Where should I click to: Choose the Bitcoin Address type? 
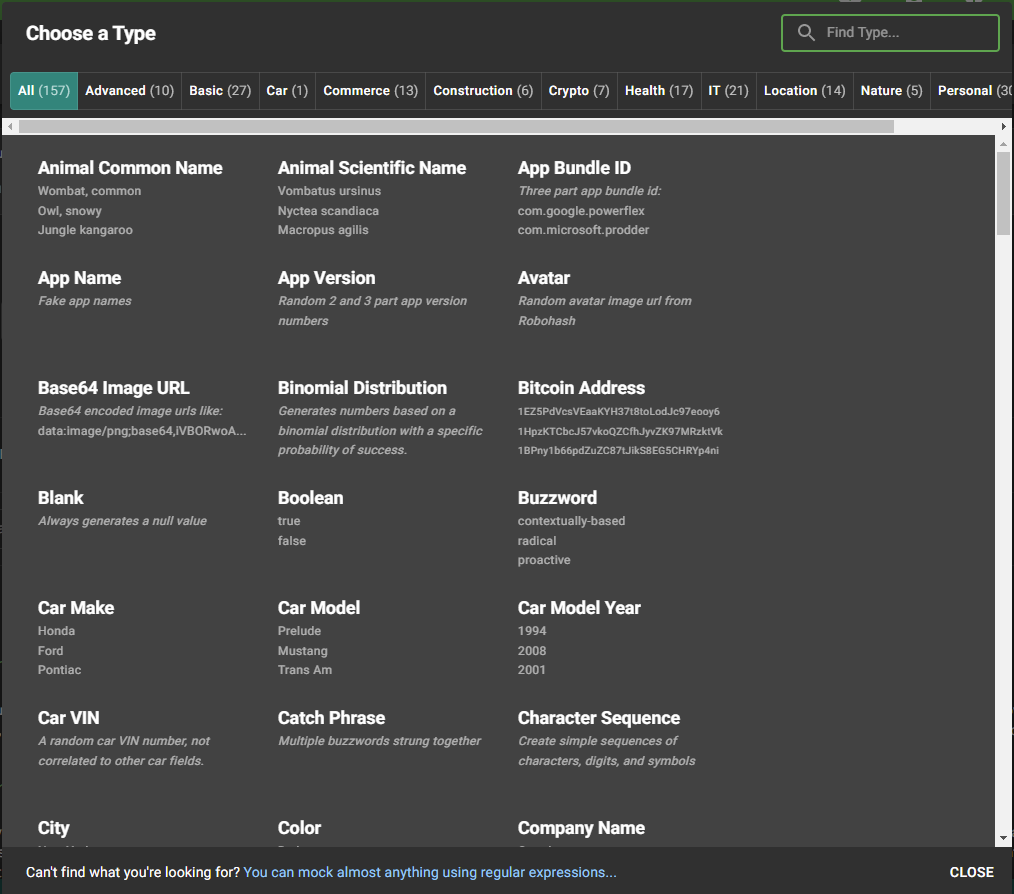(x=581, y=388)
